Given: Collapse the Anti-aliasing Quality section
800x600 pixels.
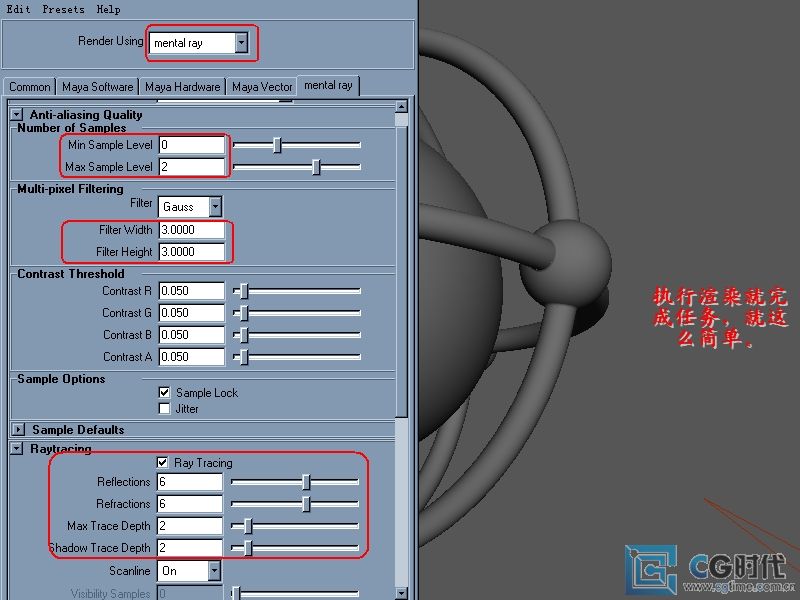Looking at the screenshot, I should tap(17, 115).
